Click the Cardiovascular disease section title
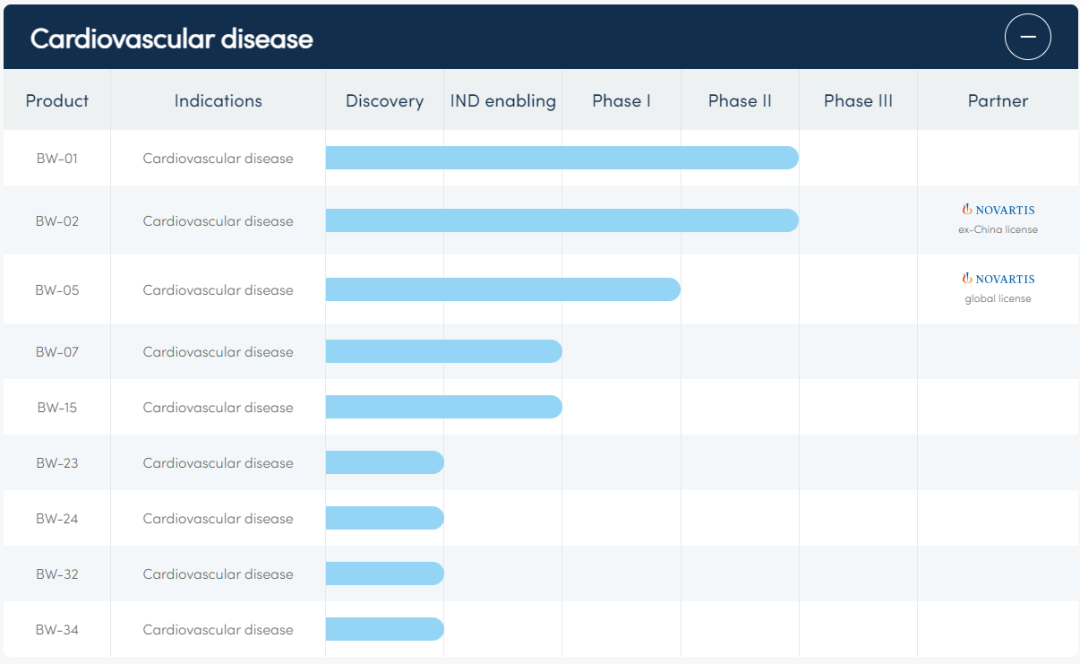Viewport: 1080px width, 664px height. pos(171,39)
